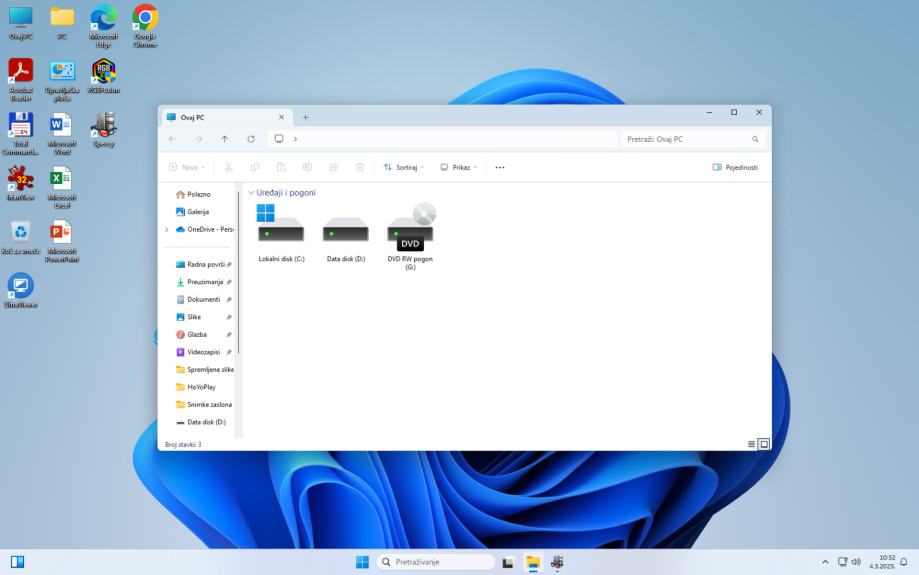Image resolution: width=919 pixels, height=575 pixels.
Task: Open the Prikaz view dropdown
Action: pos(458,167)
